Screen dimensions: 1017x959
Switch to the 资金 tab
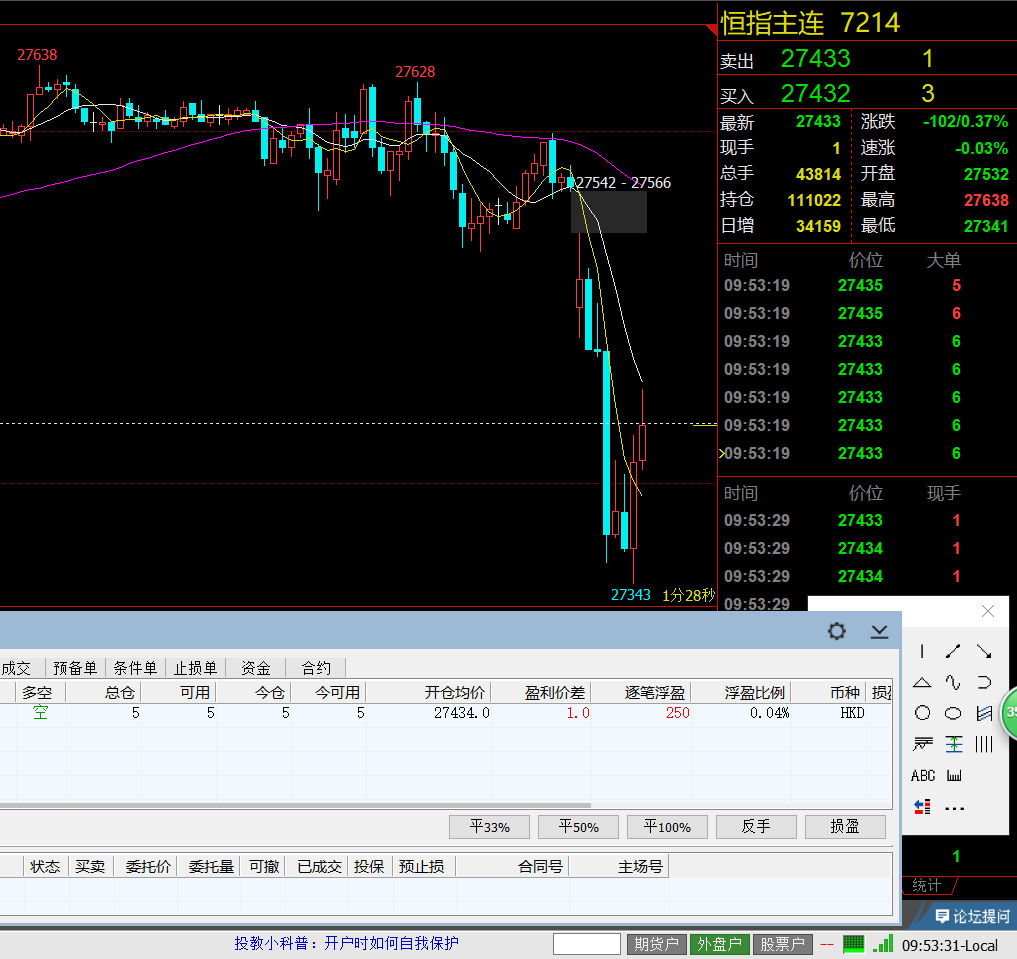click(x=256, y=668)
